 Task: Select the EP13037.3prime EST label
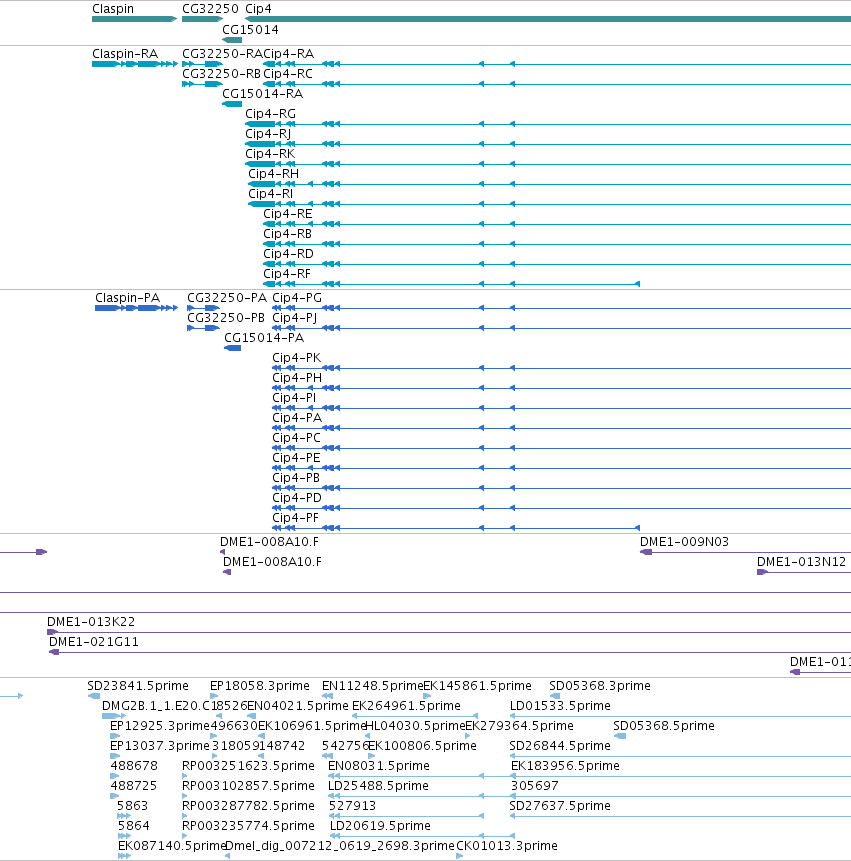[160, 746]
